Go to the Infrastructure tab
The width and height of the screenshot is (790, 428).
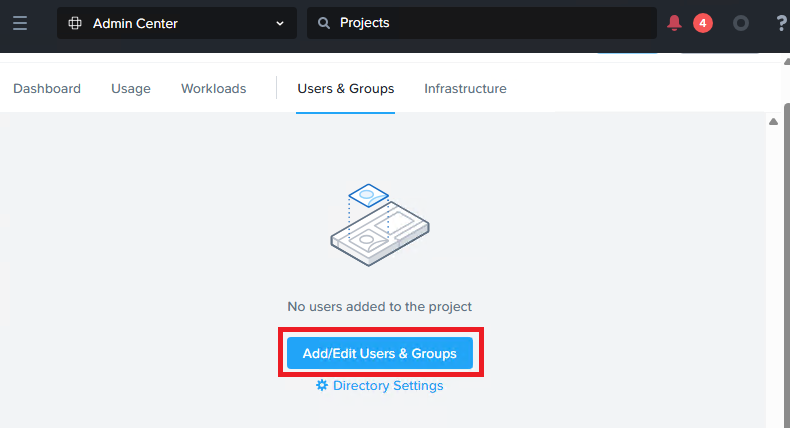465,89
